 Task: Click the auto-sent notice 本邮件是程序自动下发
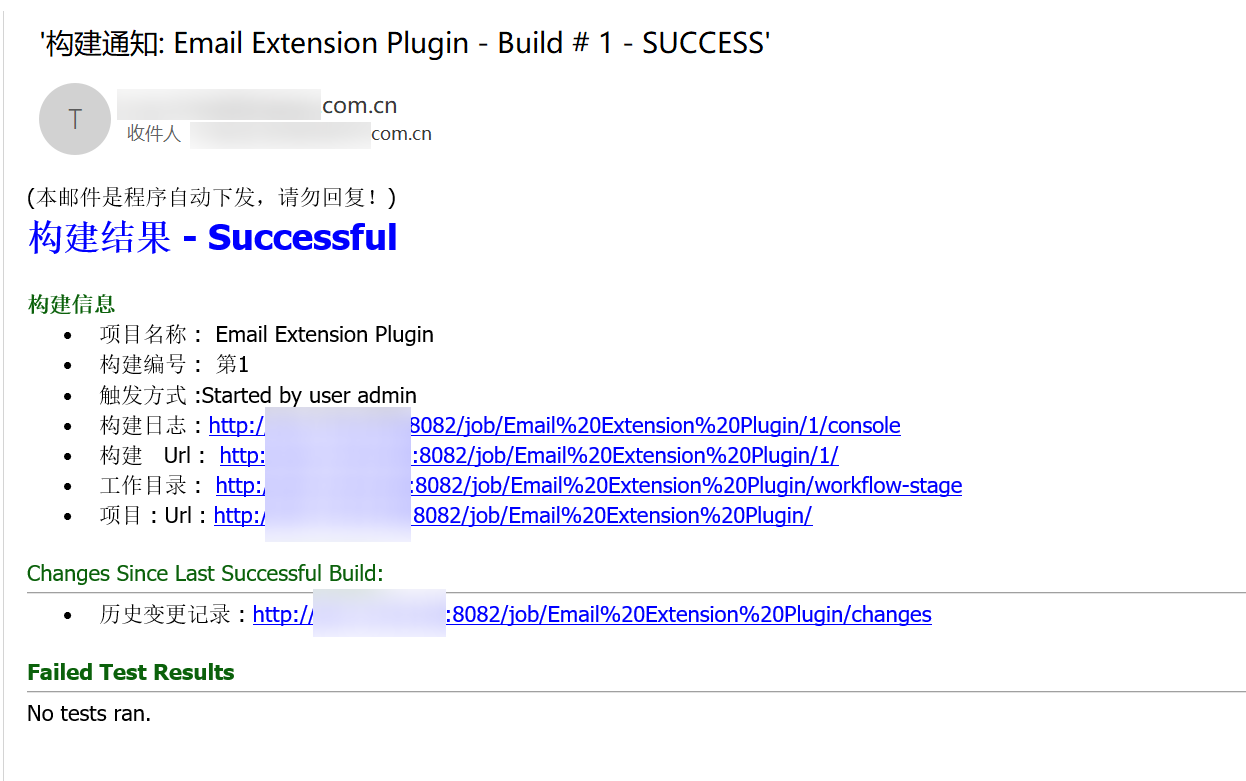pos(212,197)
